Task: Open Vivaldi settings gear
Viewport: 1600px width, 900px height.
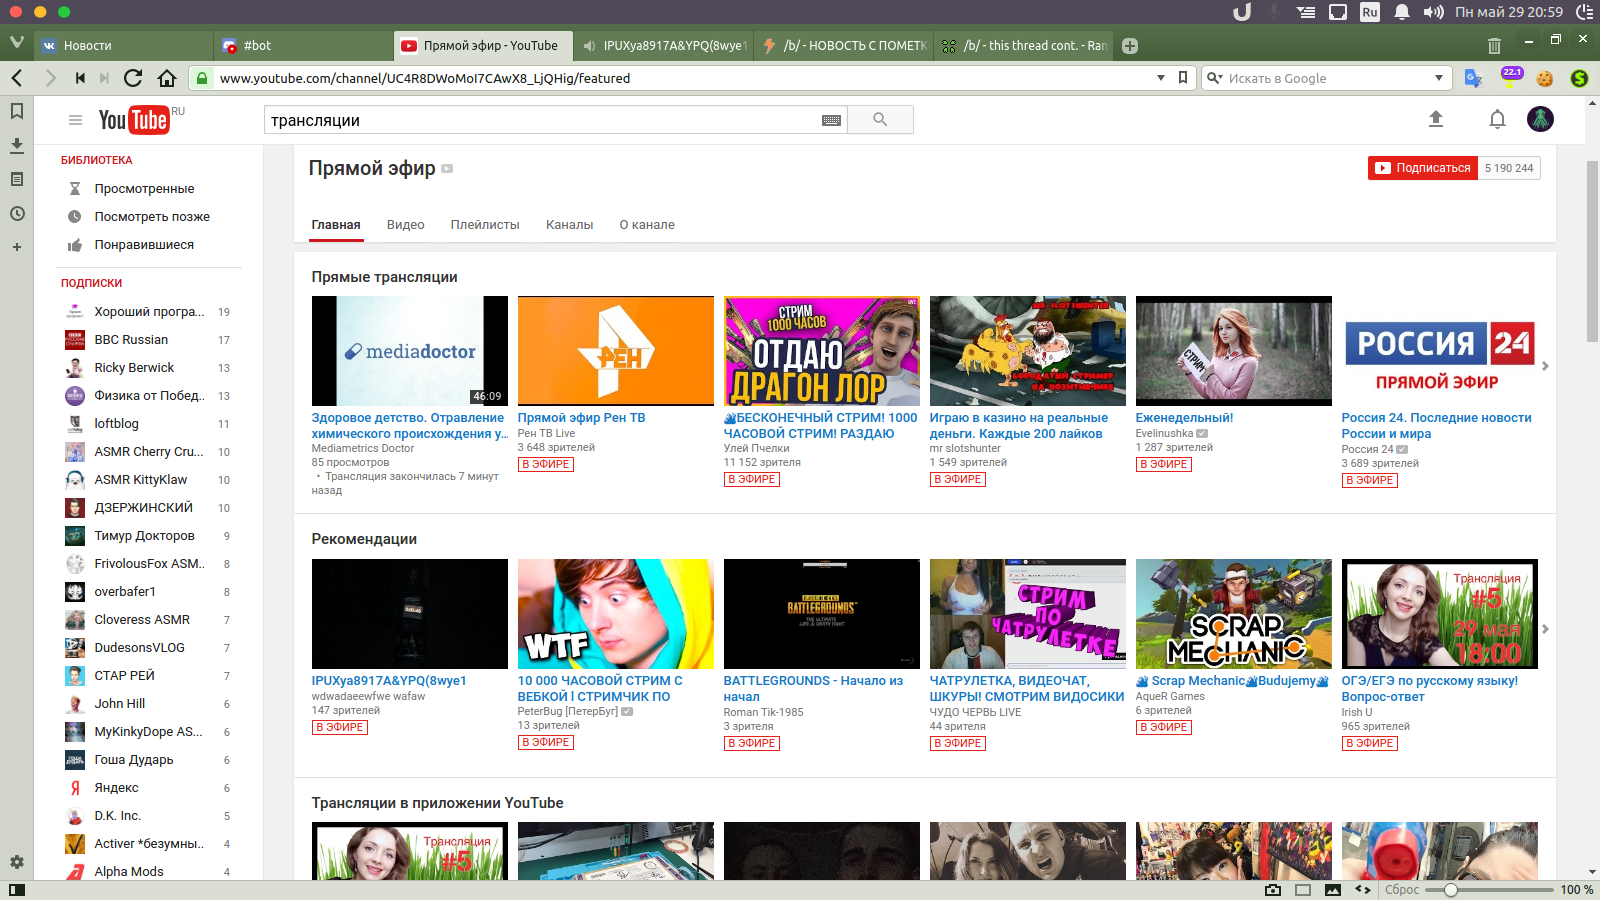Action: [17, 862]
